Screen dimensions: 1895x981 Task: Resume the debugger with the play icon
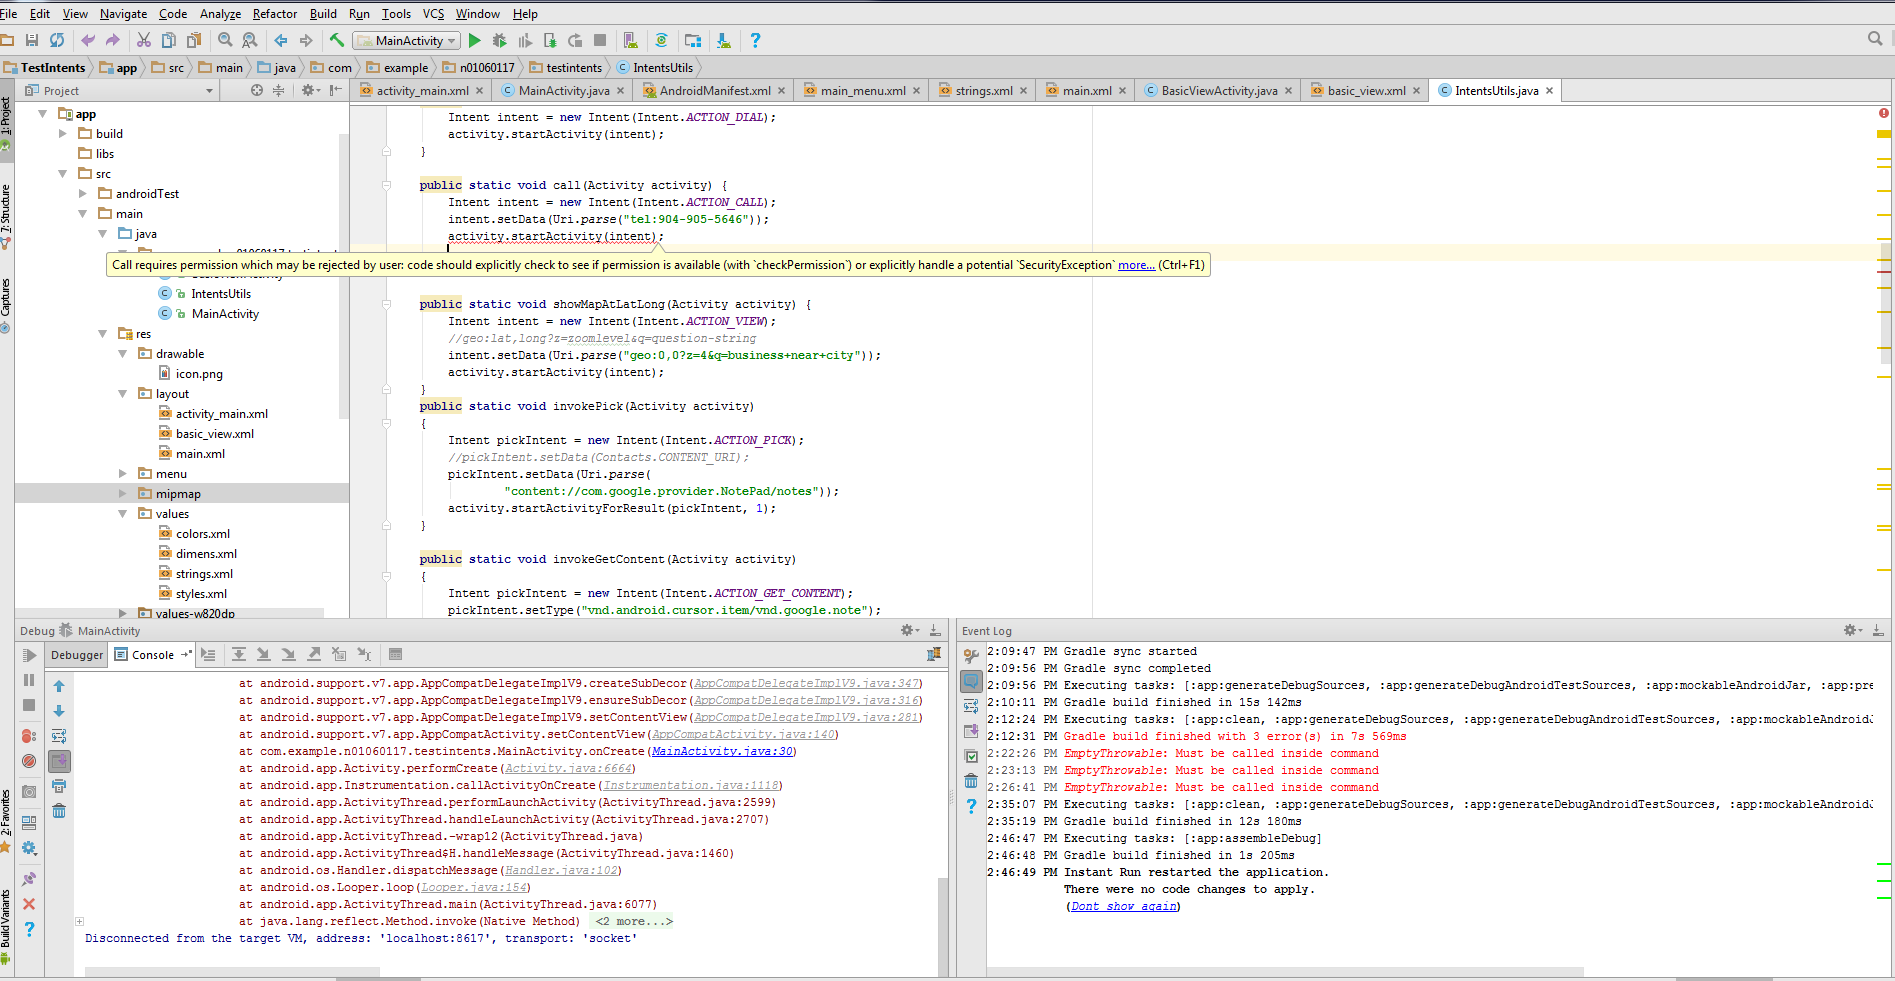(29, 656)
